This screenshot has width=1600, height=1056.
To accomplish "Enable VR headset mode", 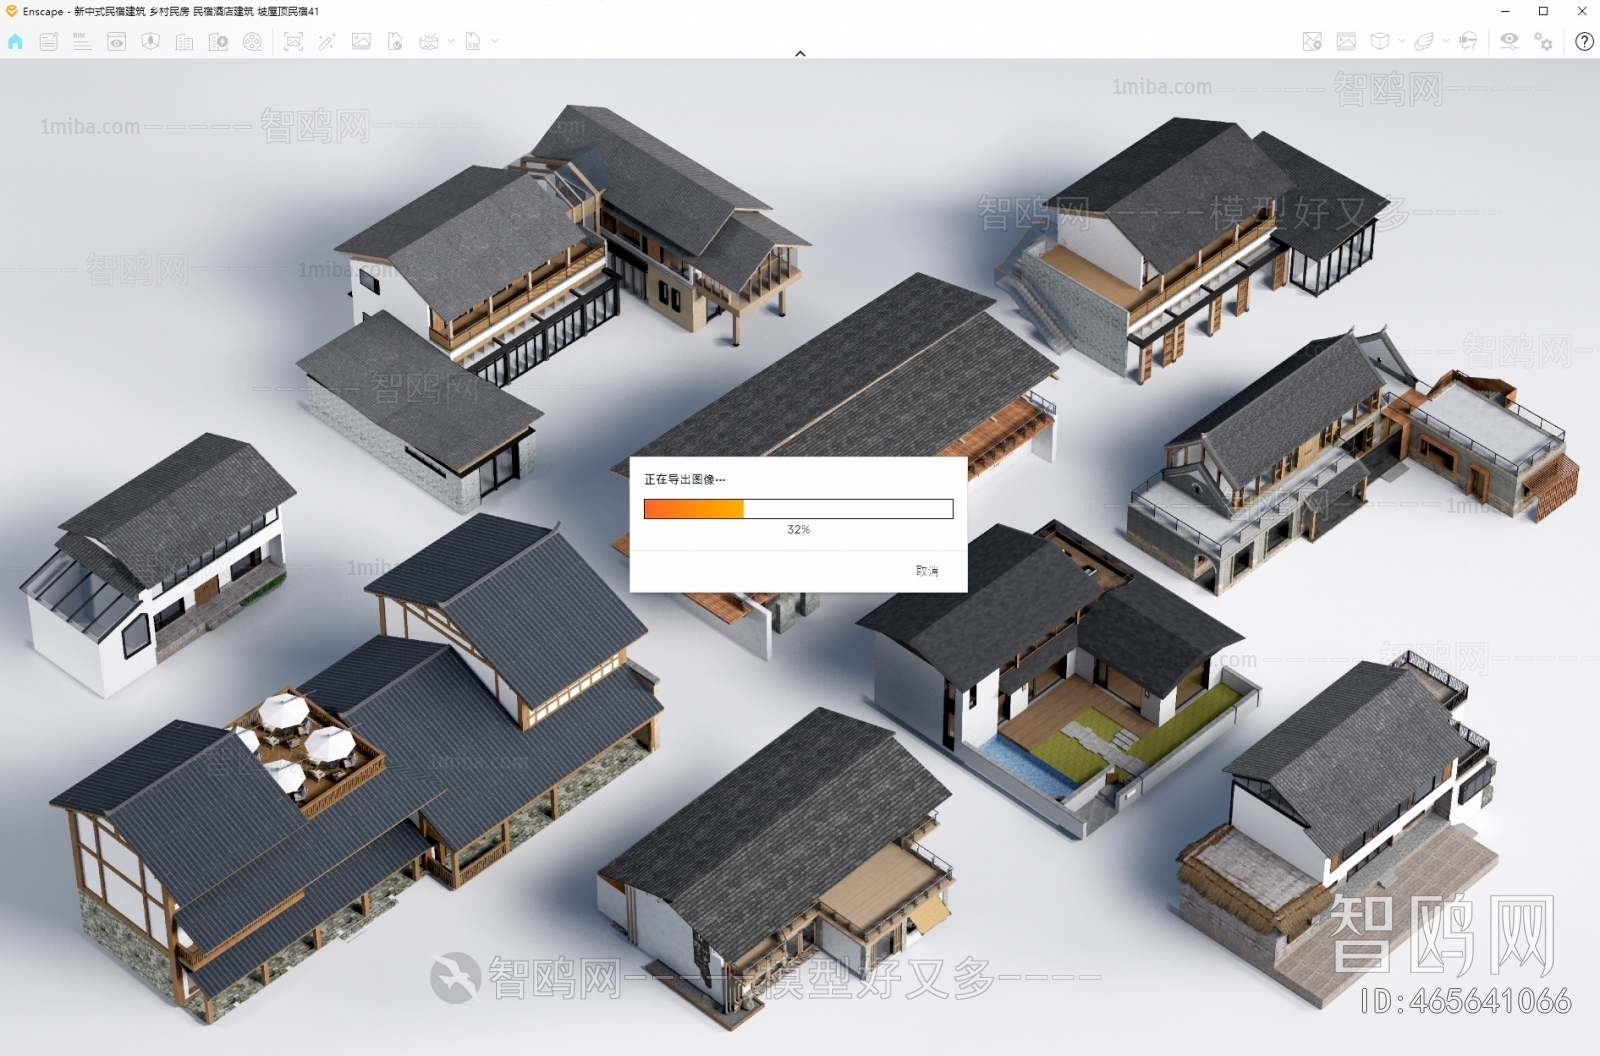I will pyautogui.click(x=1468, y=42).
